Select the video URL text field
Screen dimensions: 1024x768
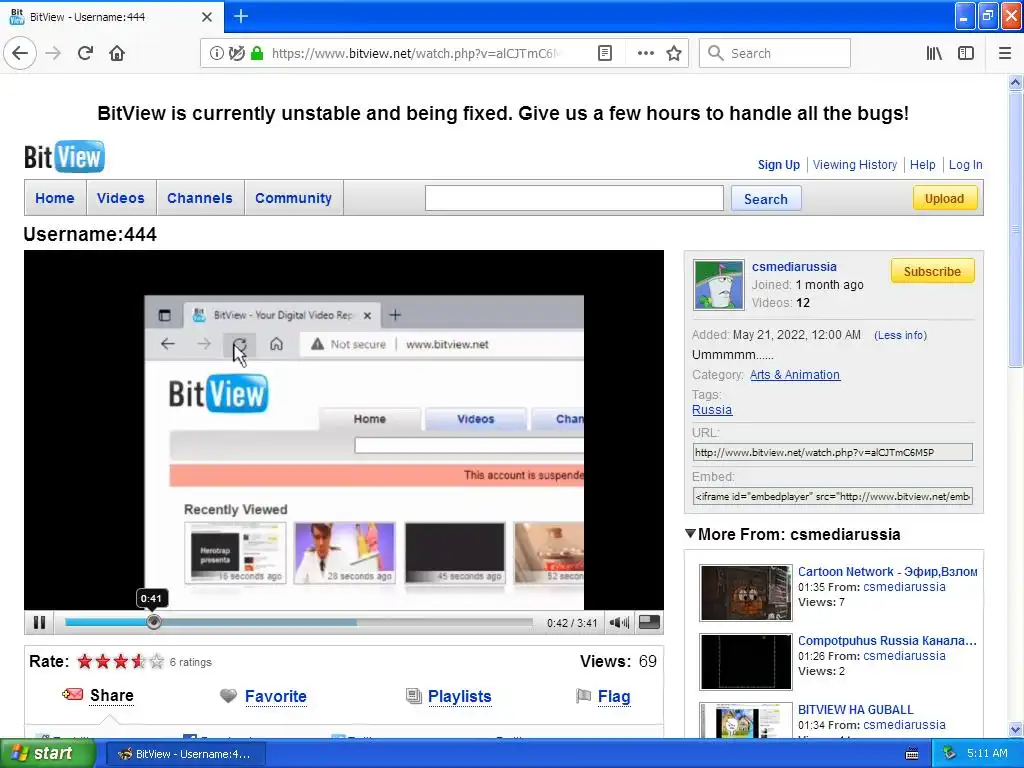click(833, 452)
